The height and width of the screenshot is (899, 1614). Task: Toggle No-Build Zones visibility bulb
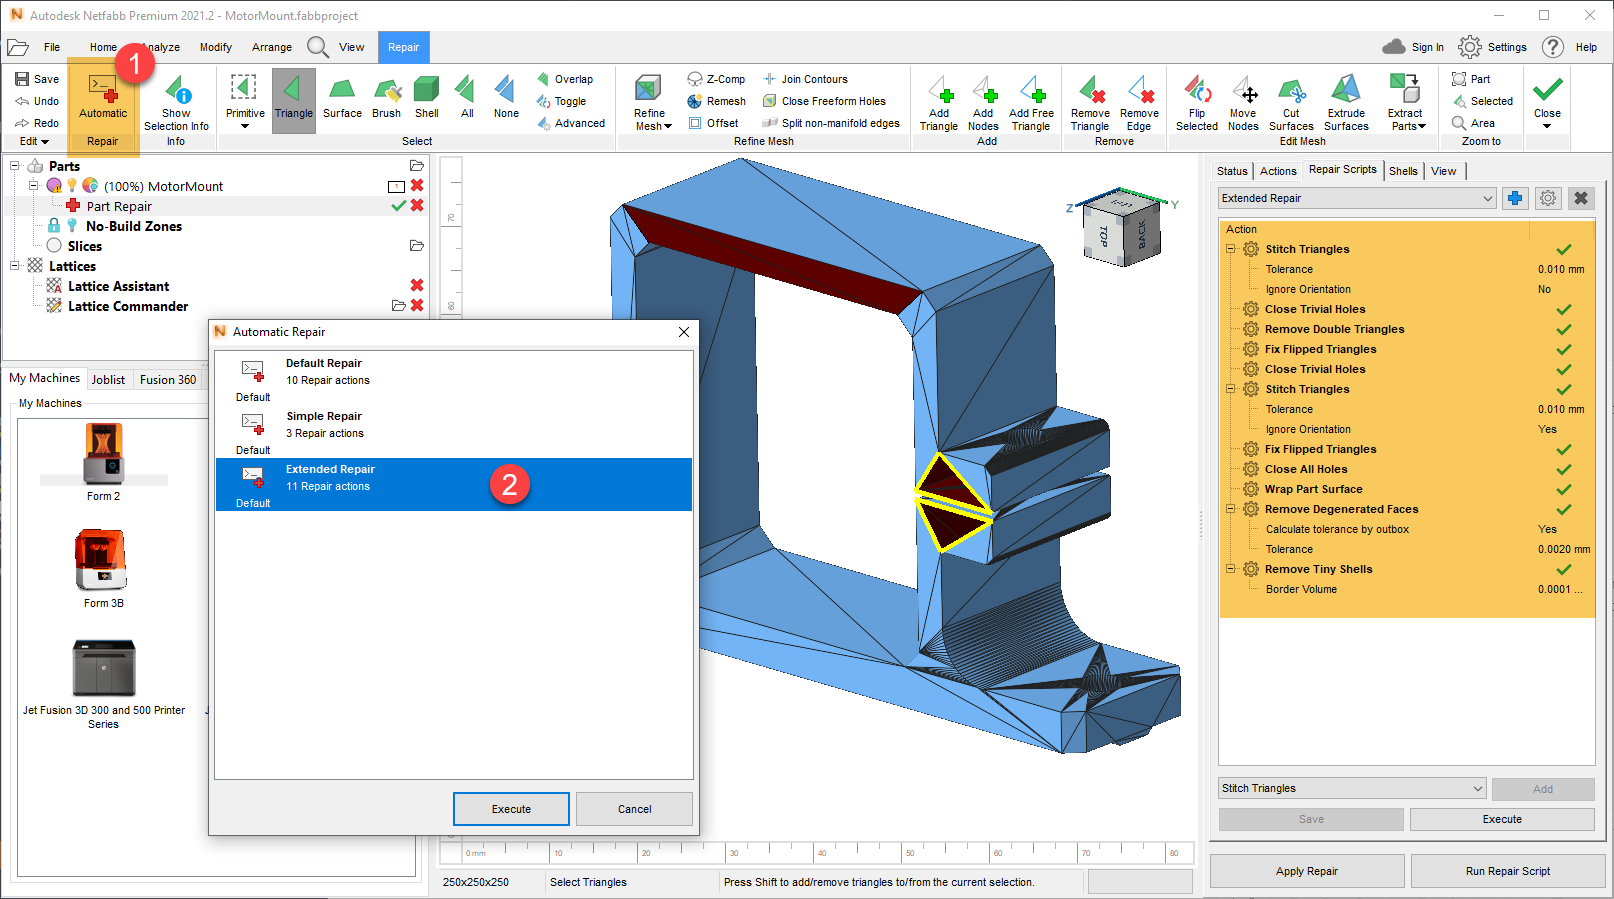(72, 226)
